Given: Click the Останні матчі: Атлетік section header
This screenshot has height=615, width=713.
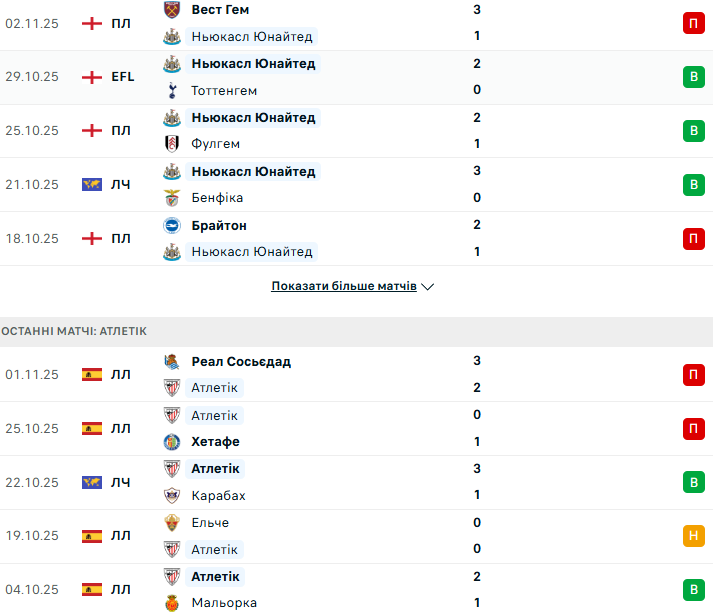Looking at the screenshot, I should (75, 330).
